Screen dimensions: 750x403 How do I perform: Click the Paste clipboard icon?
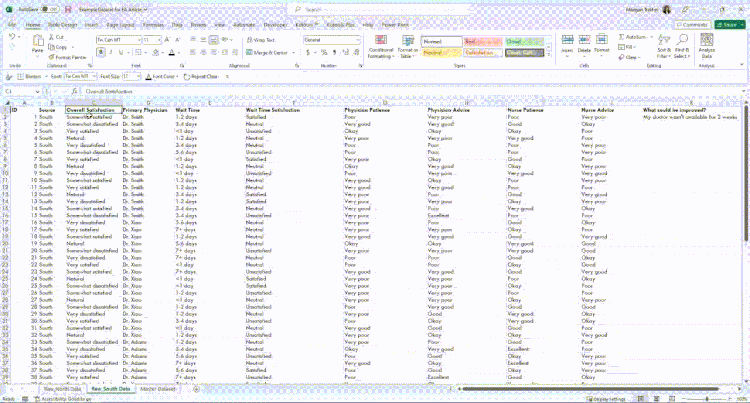[x=38, y=42]
